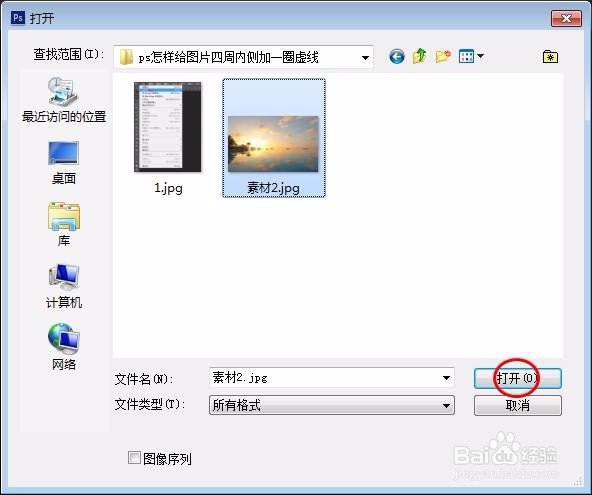Click the 文件名 input field

point(331,378)
